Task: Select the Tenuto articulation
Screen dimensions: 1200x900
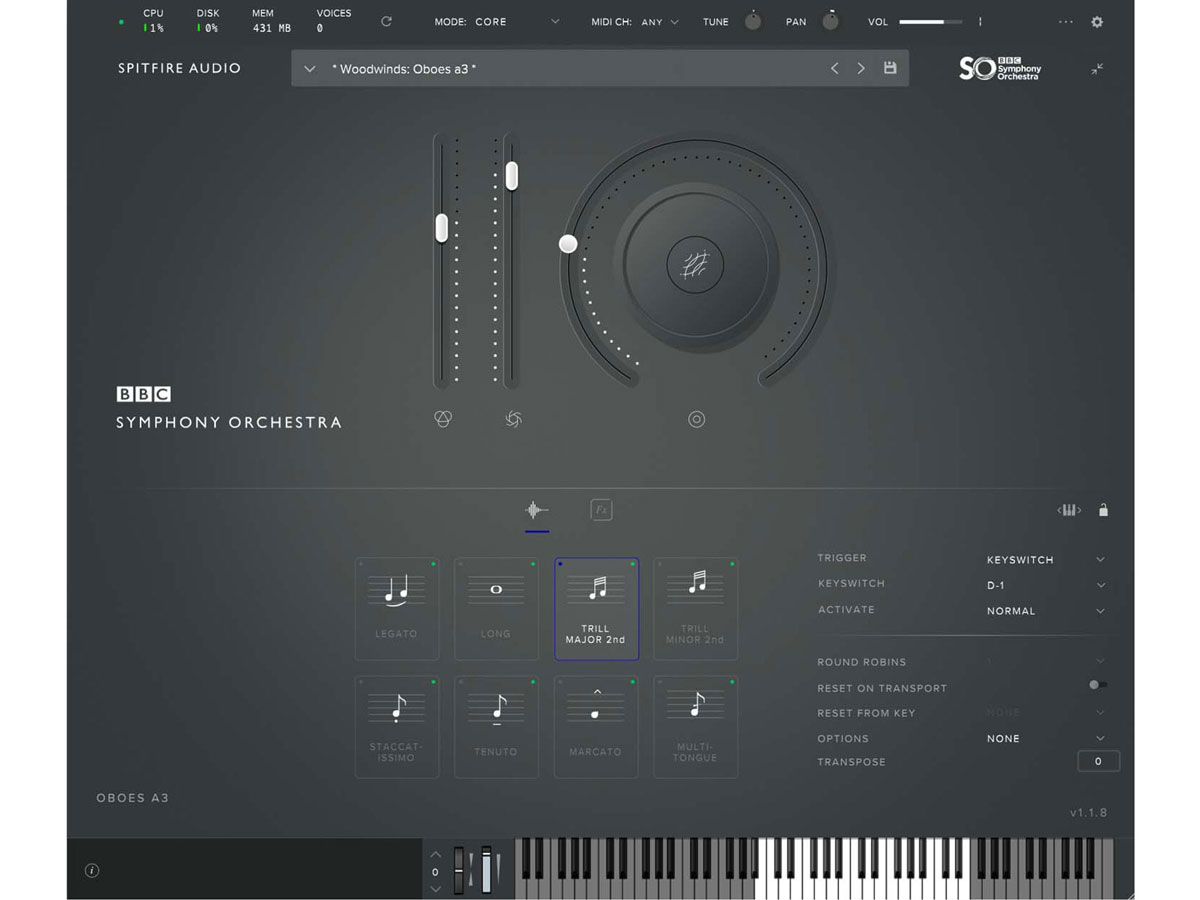Action: tap(496, 727)
